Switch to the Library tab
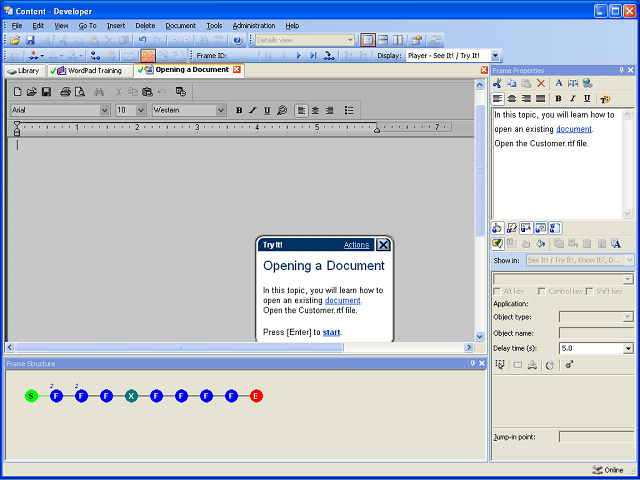Screen dimensions: 640x480 24,71
